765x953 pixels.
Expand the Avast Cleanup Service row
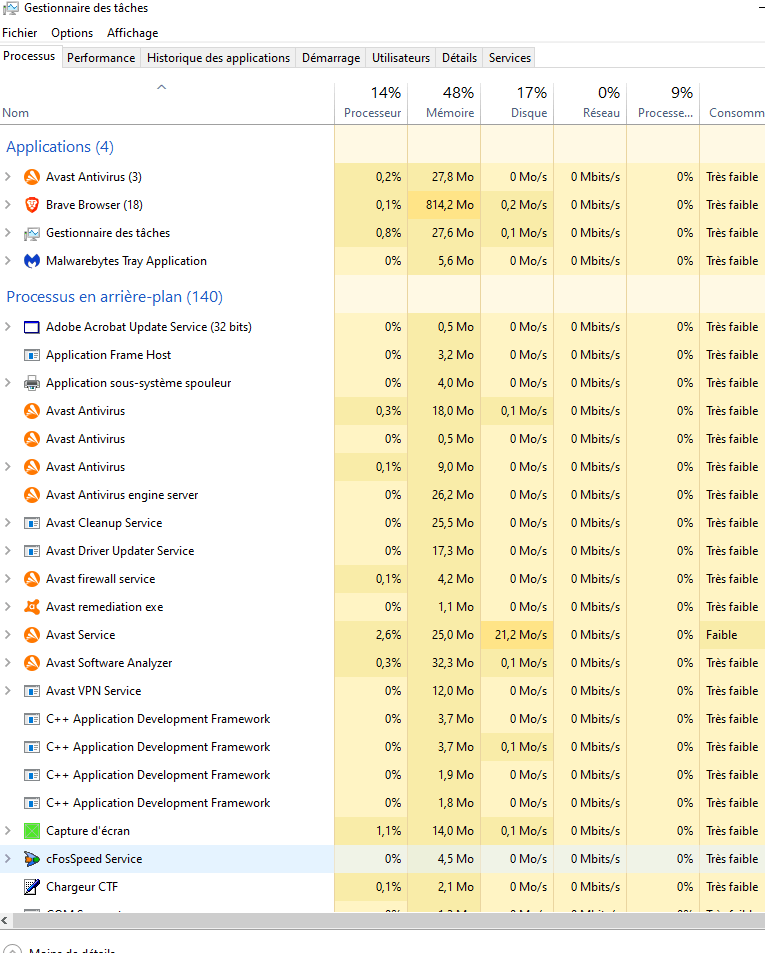(x=7, y=523)
